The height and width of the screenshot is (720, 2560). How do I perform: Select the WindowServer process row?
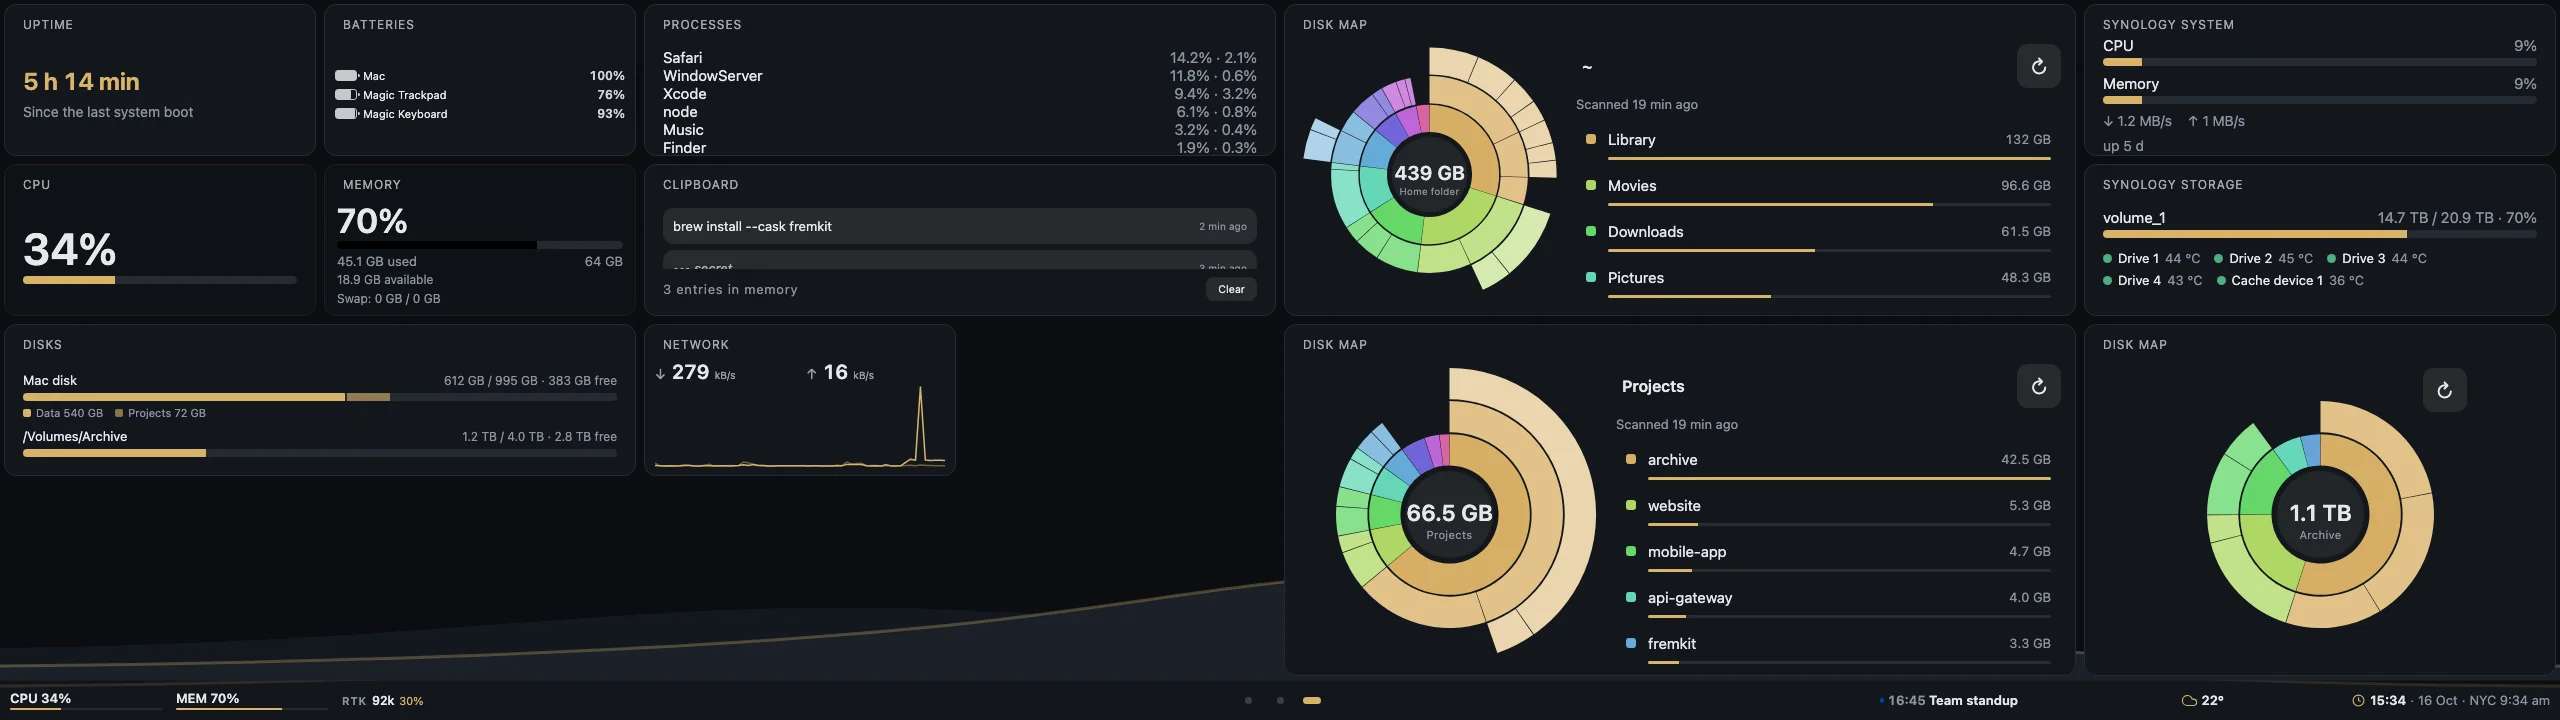959,76
